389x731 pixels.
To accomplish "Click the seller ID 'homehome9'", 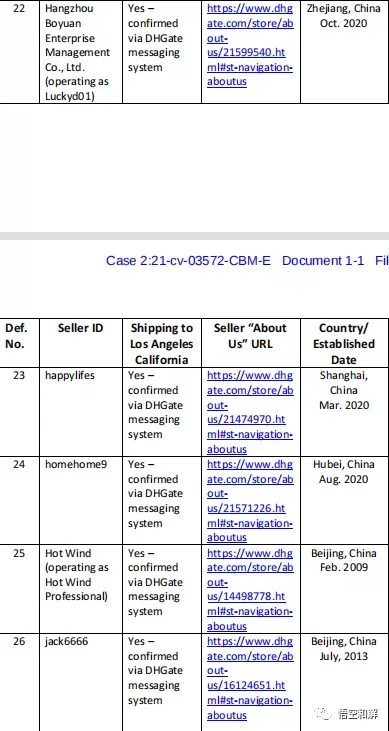I will [x=76, y=464].
